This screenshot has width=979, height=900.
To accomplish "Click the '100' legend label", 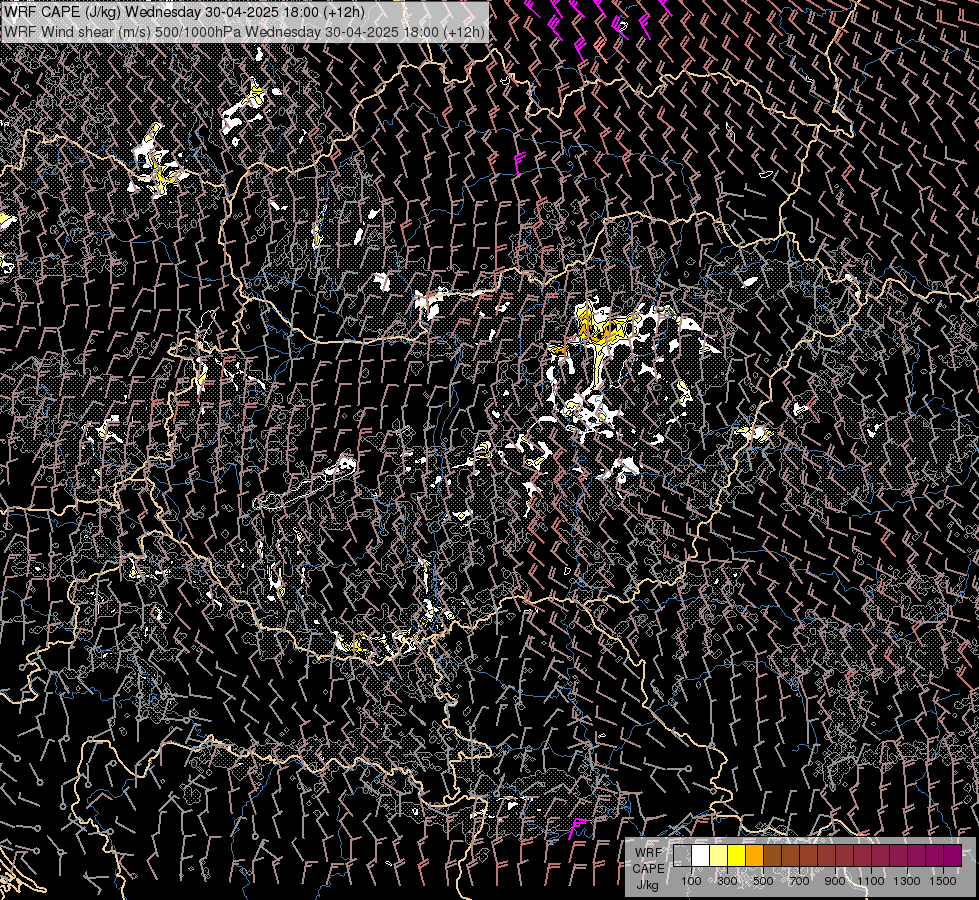I will [691, 881].
